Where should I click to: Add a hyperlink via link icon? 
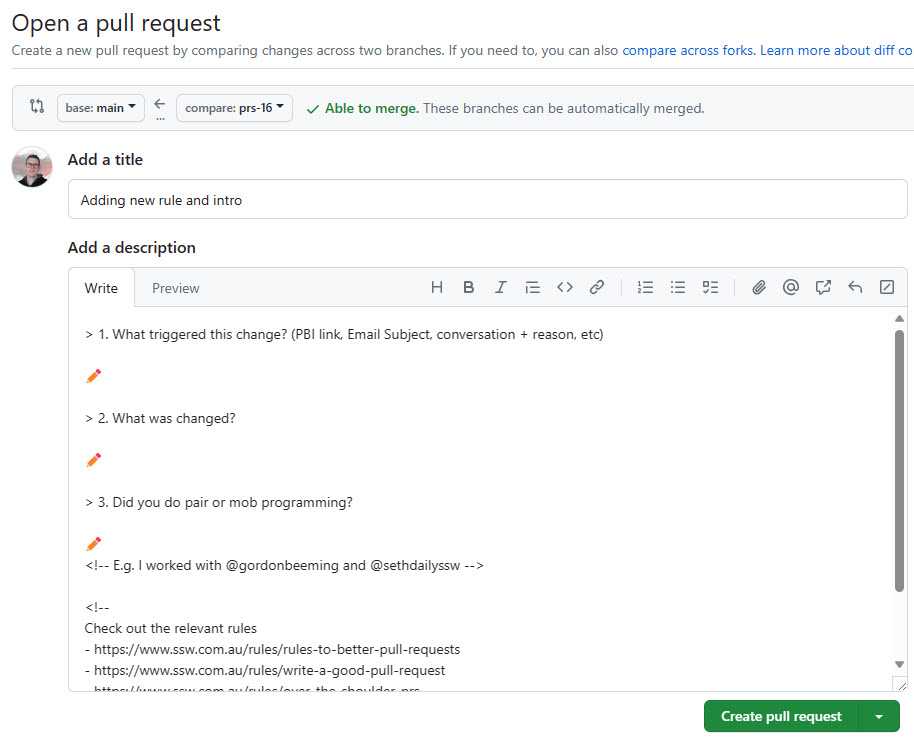tap(597, 288)
